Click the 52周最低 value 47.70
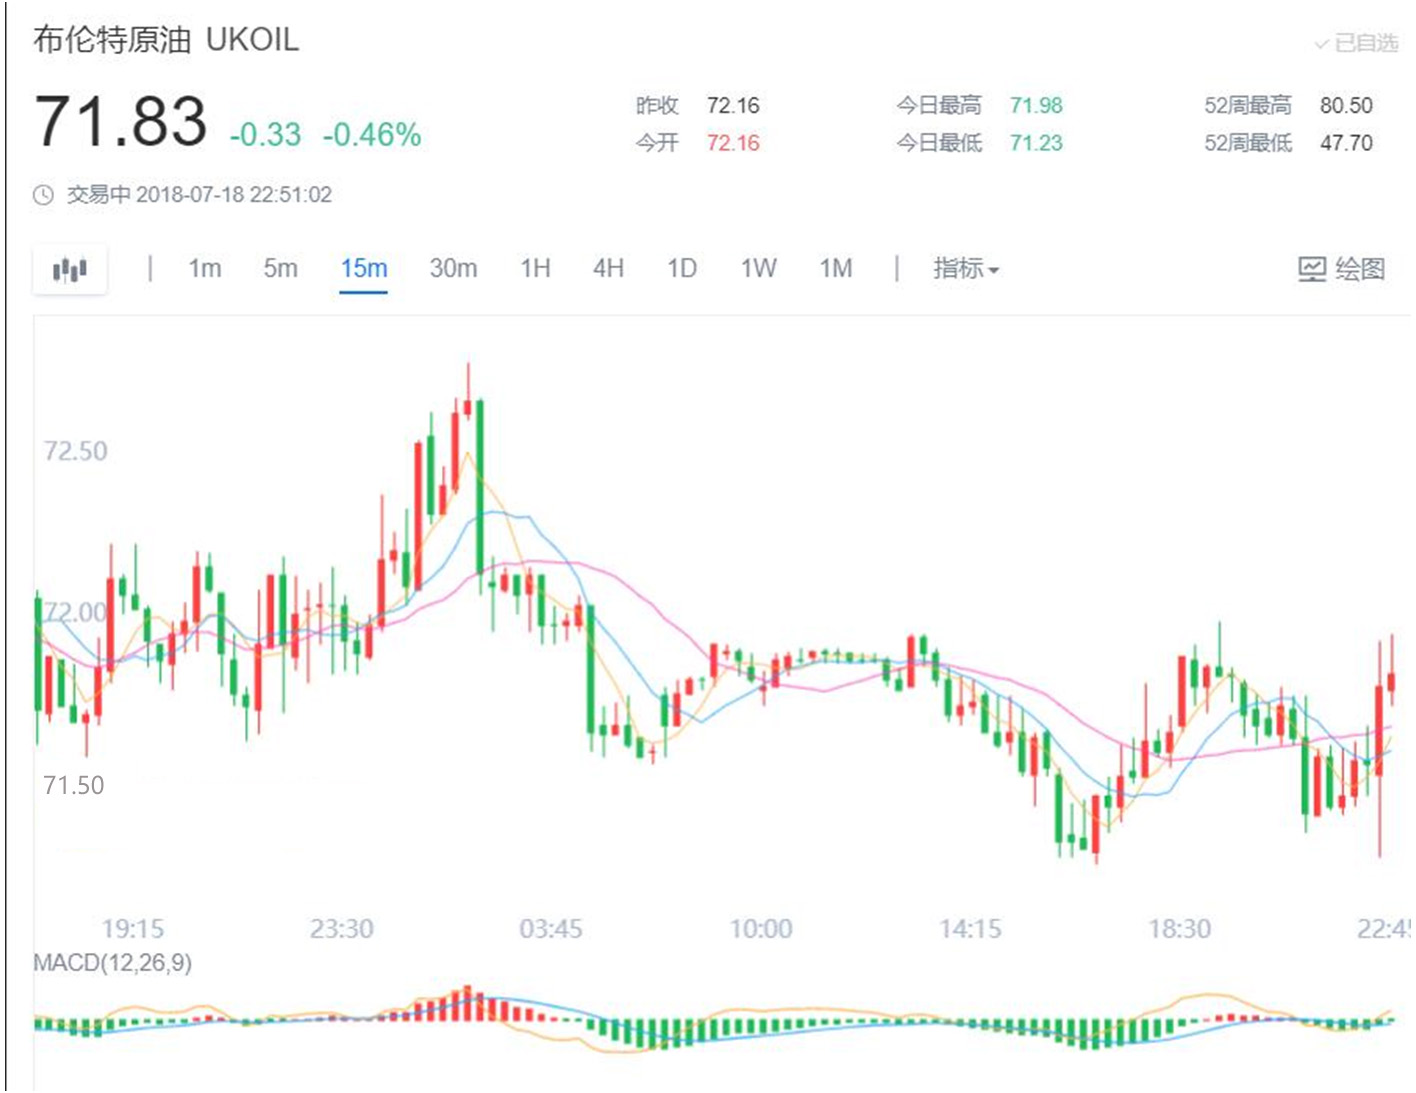Image resolution: width=1416 pixels, height=1093 pixels. pyautogui.click(x=1346, y=143)
